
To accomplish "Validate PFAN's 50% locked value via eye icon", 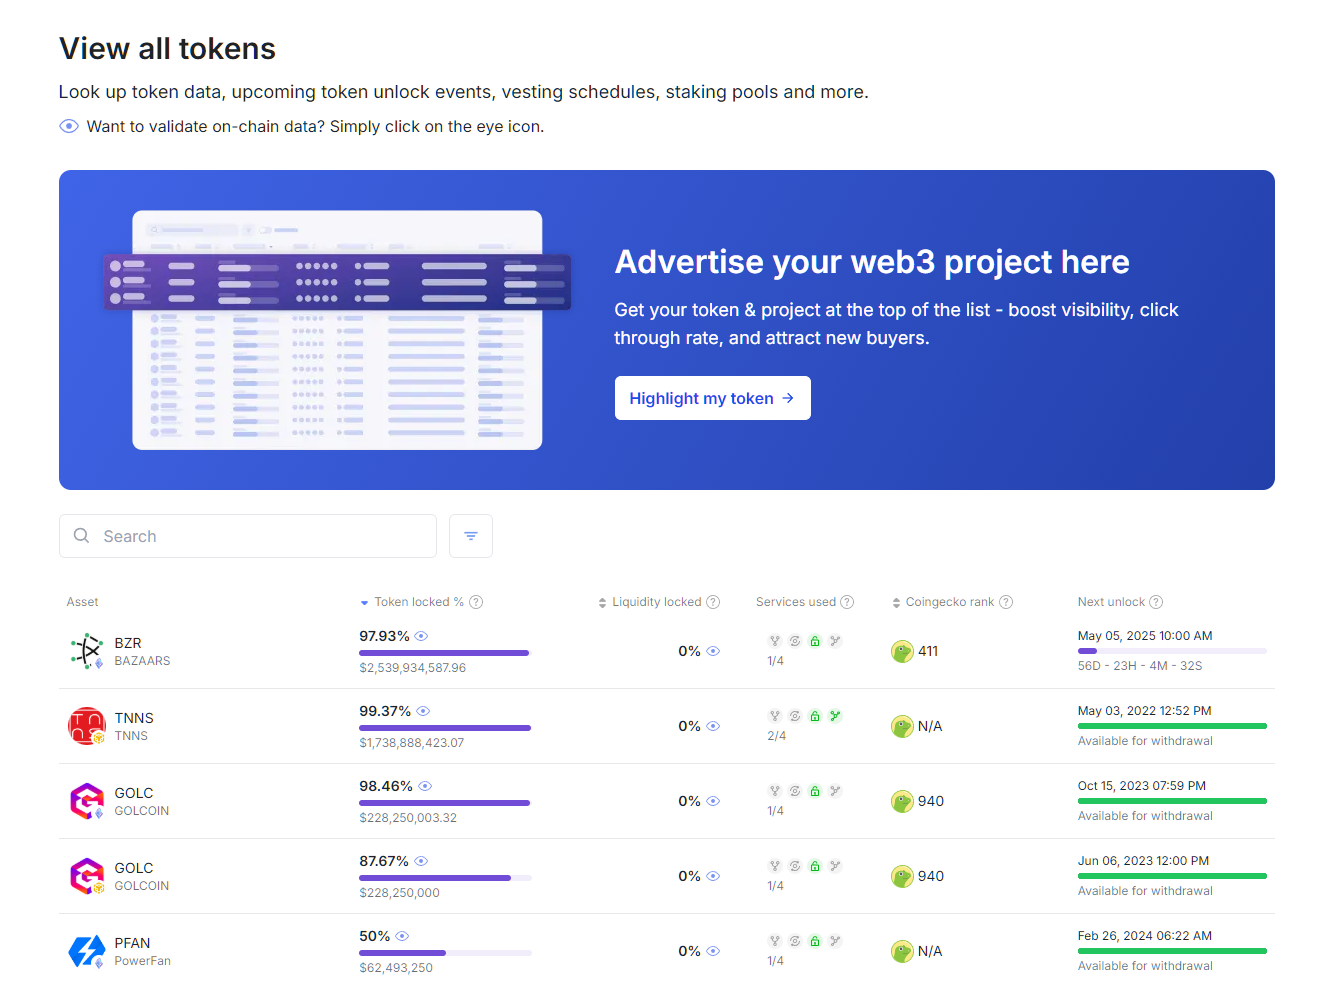I will coord(402,935).
